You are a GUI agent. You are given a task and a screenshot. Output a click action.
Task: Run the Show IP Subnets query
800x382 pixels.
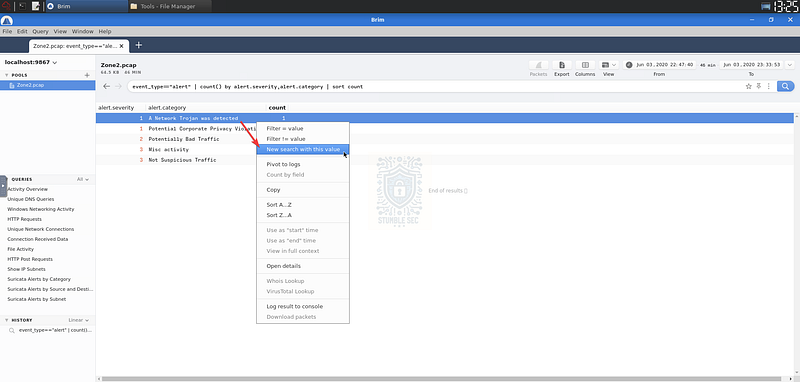point(26,269)
